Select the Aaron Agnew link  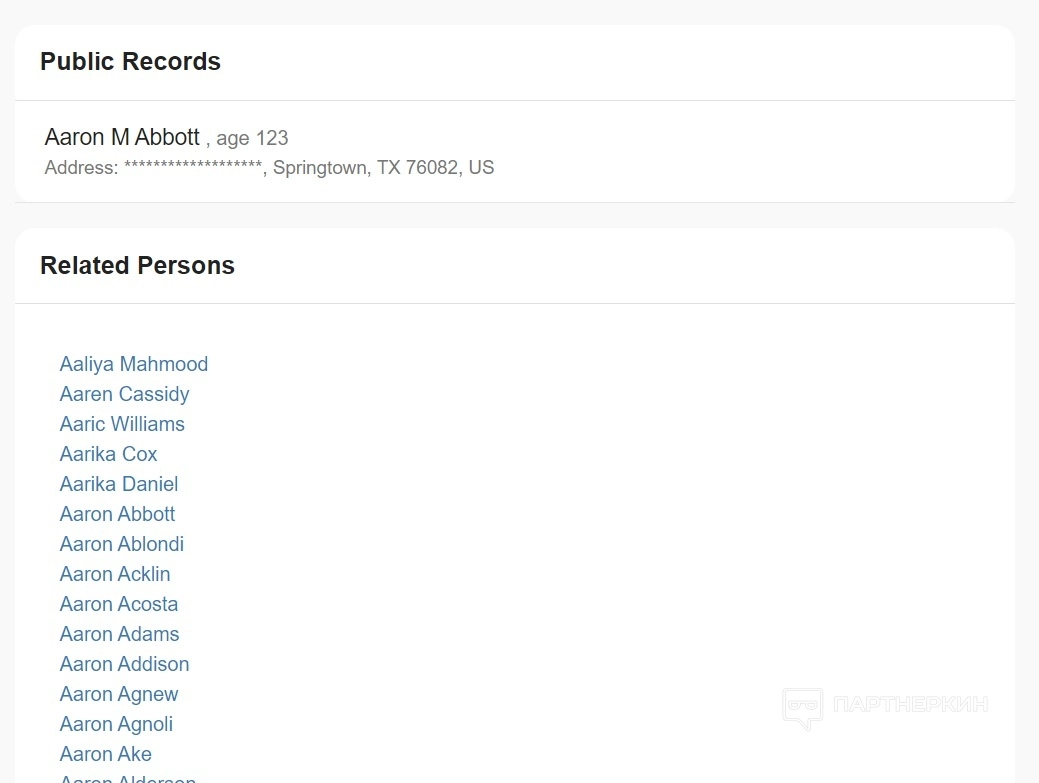[x=118, y=694]
